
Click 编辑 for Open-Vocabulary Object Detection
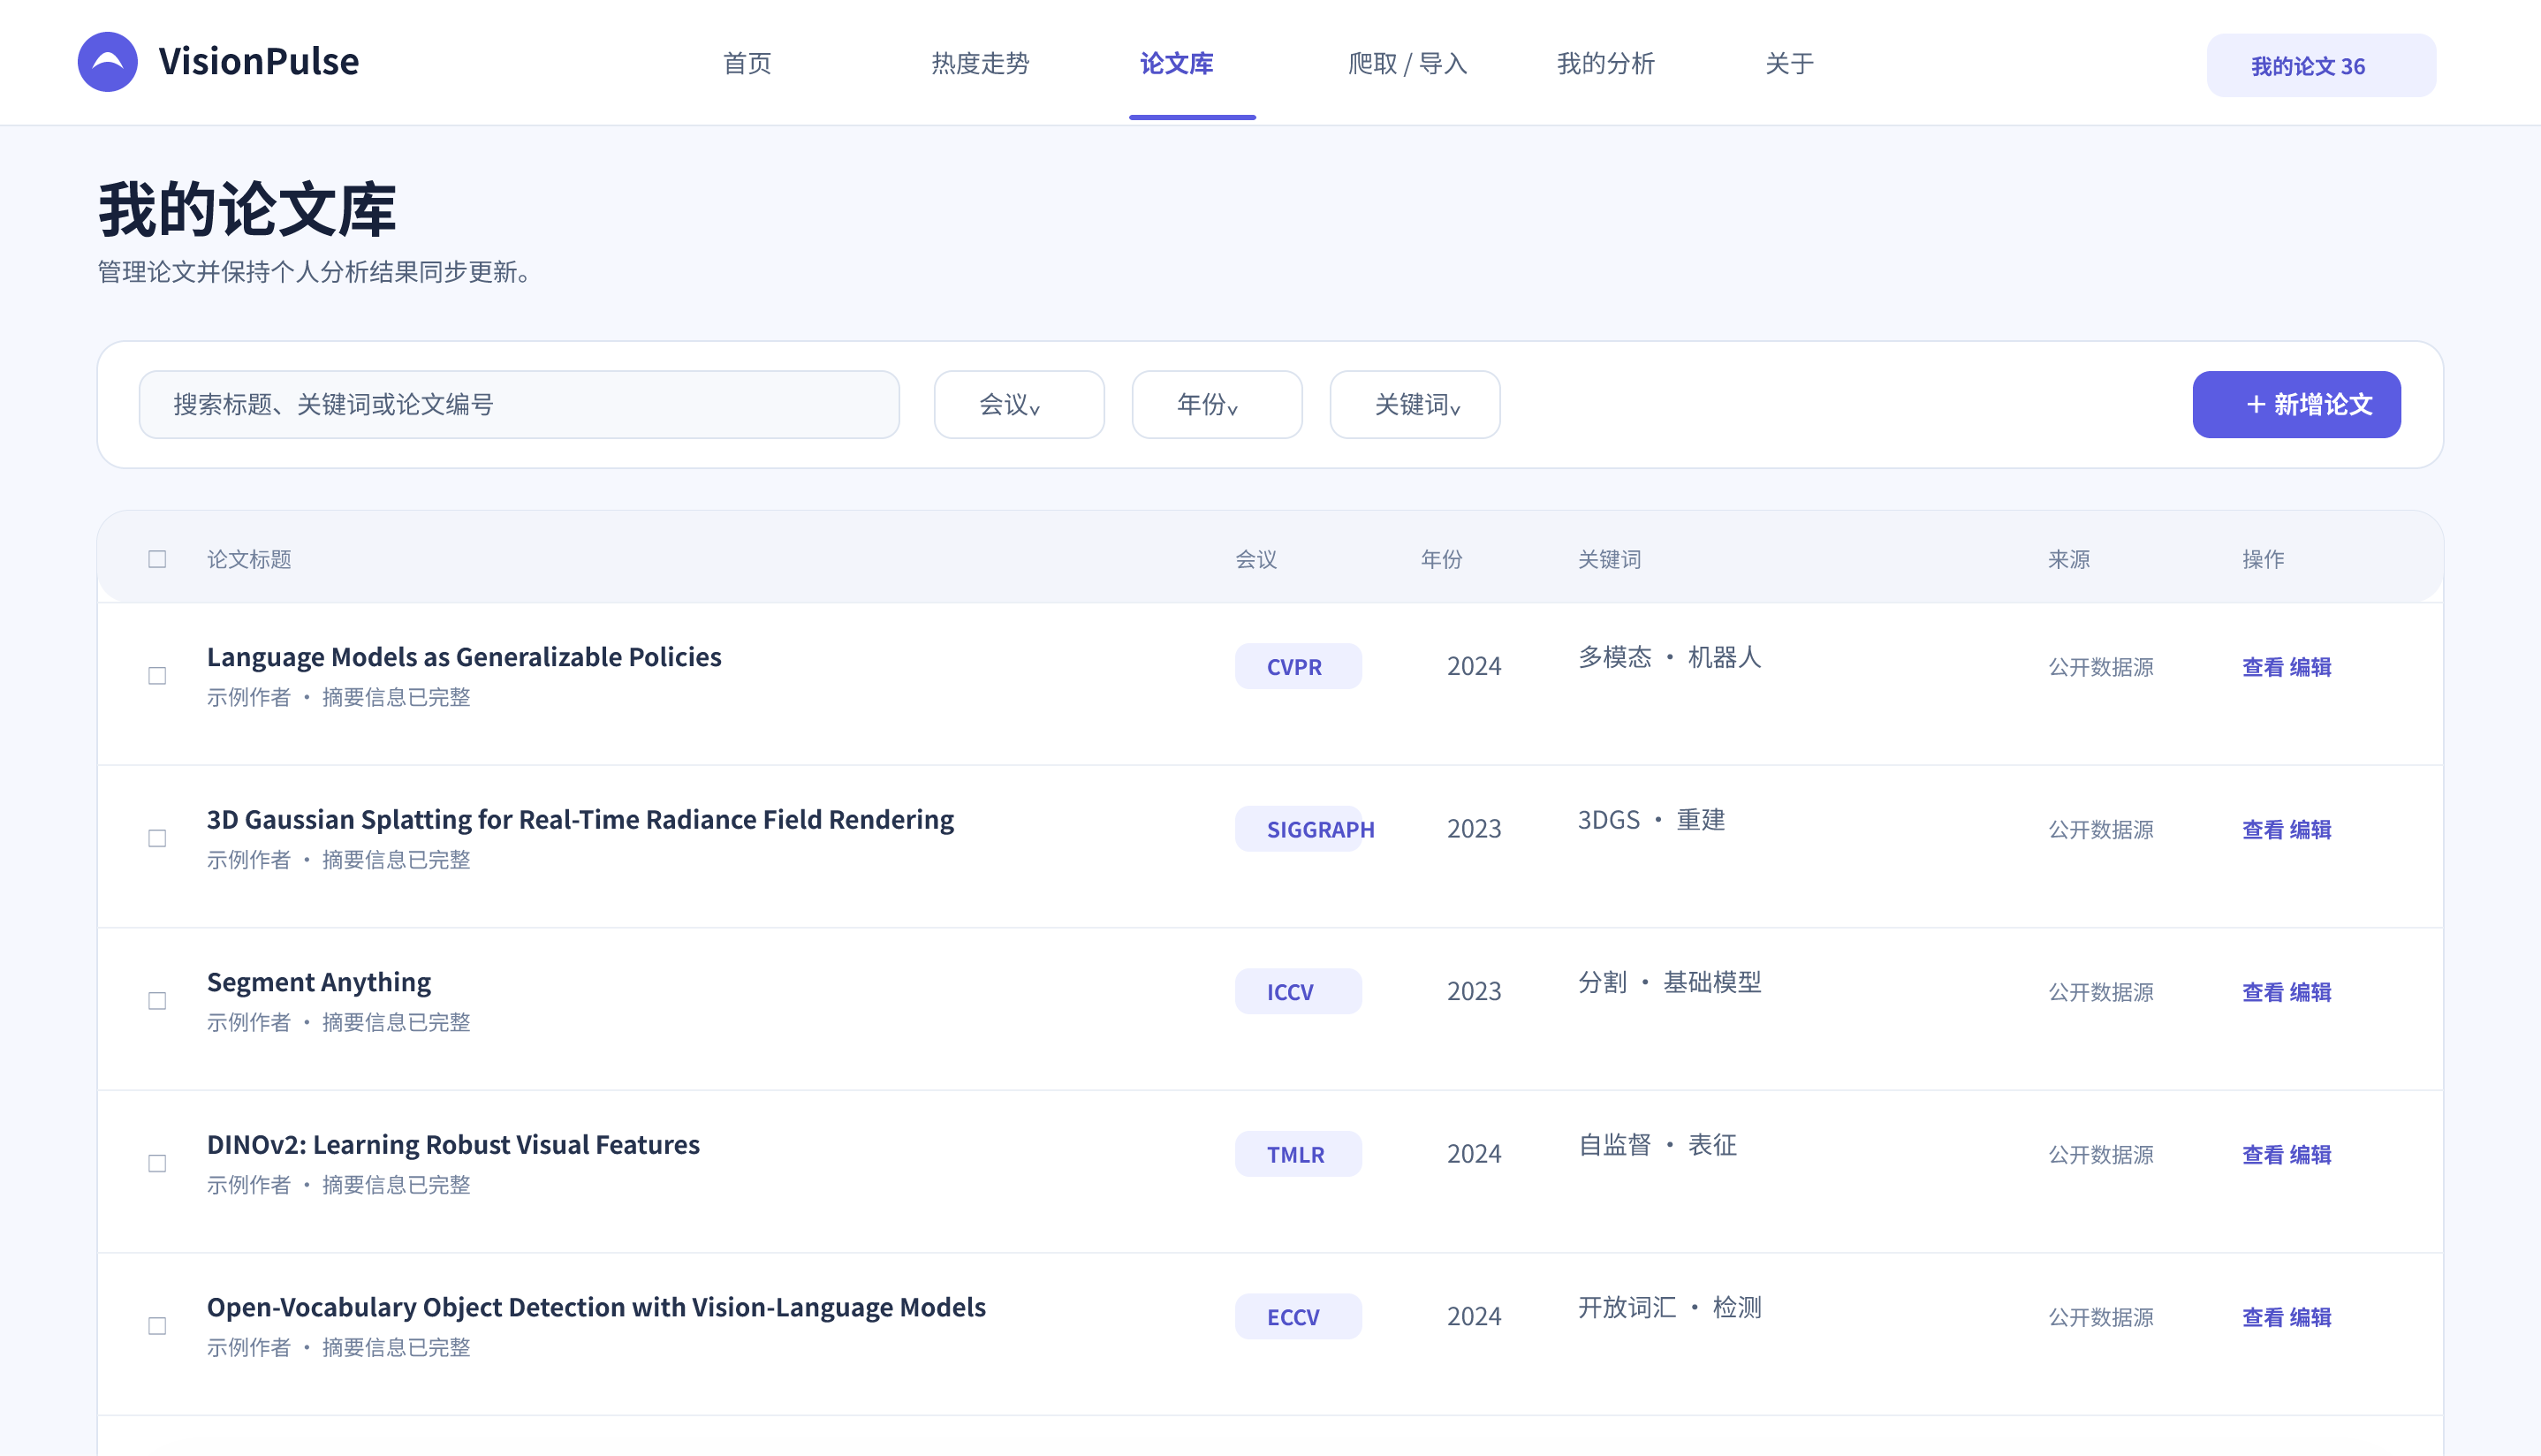(2310, 1318)
